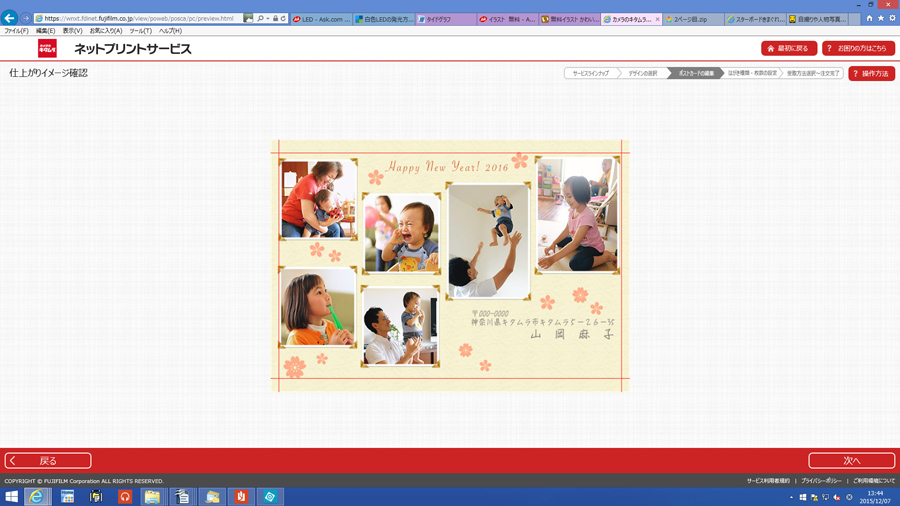
Task: Click the お困りの方はこちら help button
Action: pyautogui.click(x=858, y=48)
